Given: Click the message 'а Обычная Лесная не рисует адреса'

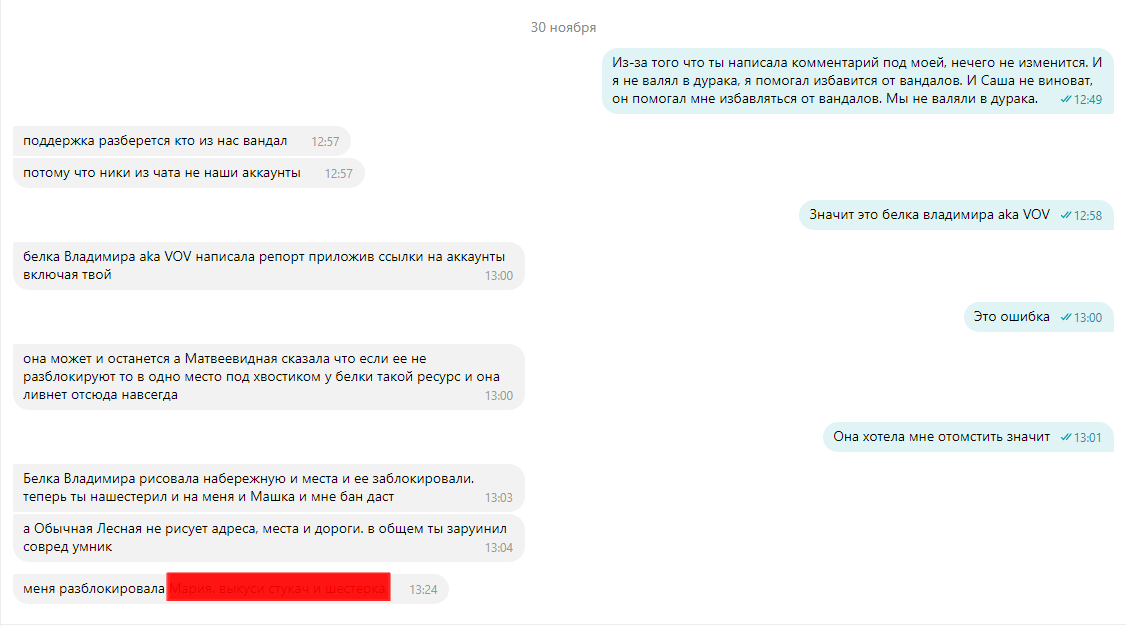Looking at the screenshot, I should click(x=269, y=538).
